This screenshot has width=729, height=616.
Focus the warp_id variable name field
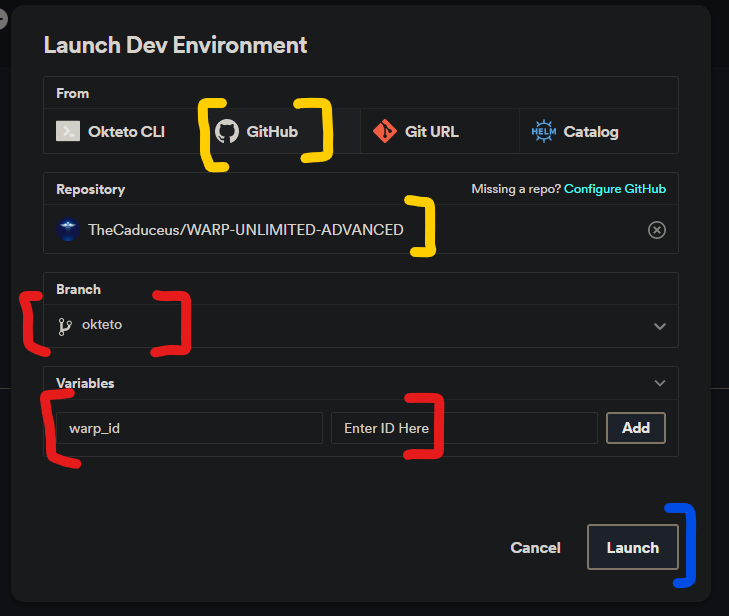click(189, 428)
